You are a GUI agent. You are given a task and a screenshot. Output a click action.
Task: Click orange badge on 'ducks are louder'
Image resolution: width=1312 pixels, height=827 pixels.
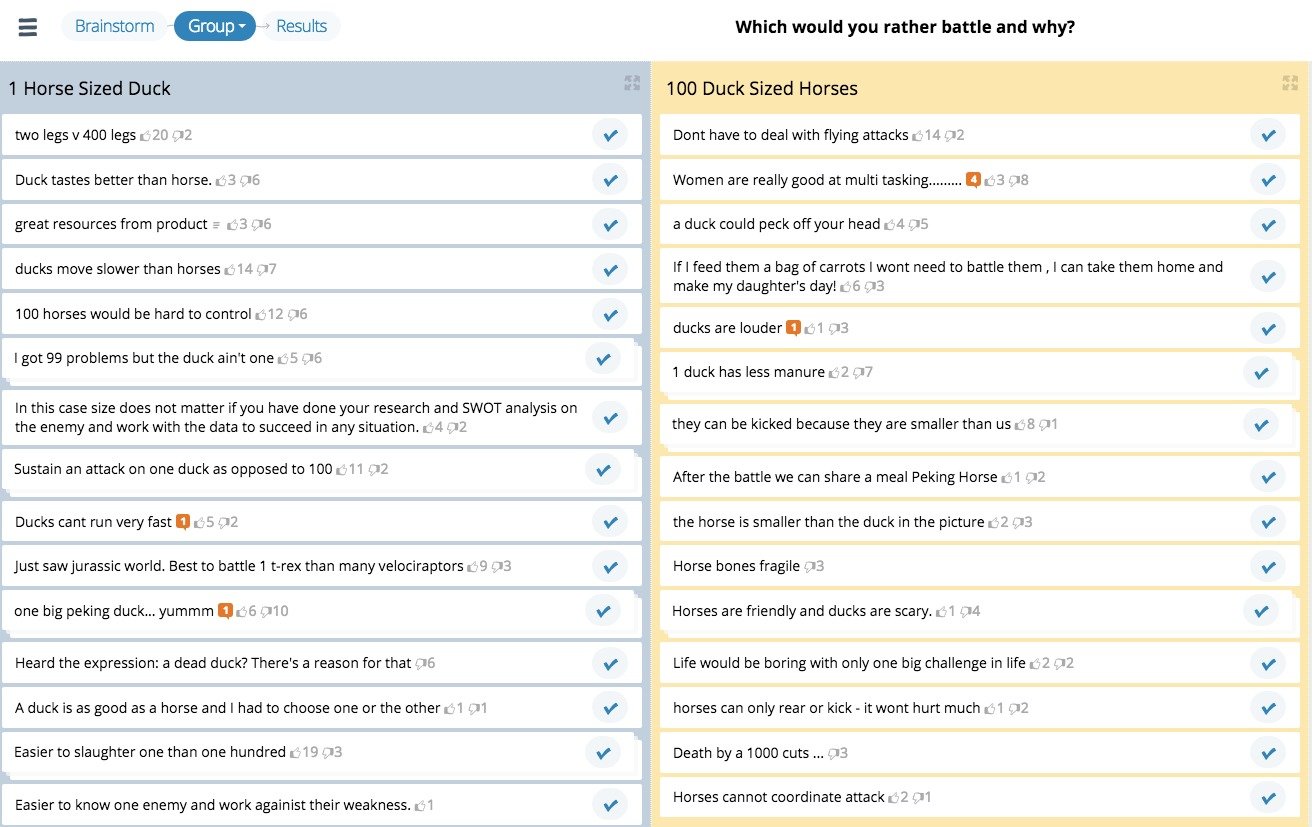793,328
